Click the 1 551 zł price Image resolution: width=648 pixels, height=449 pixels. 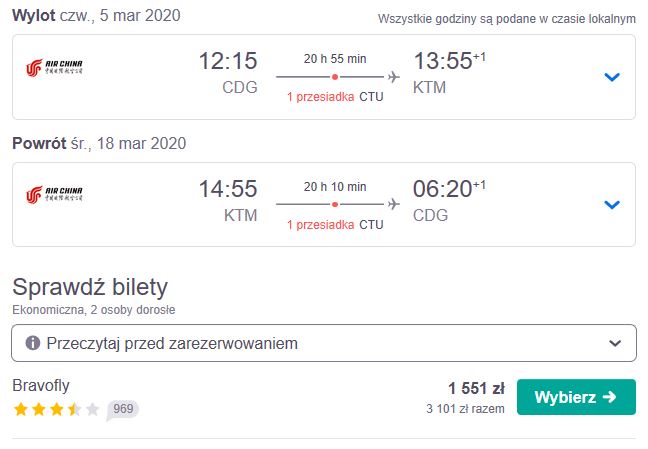point(476,389)
